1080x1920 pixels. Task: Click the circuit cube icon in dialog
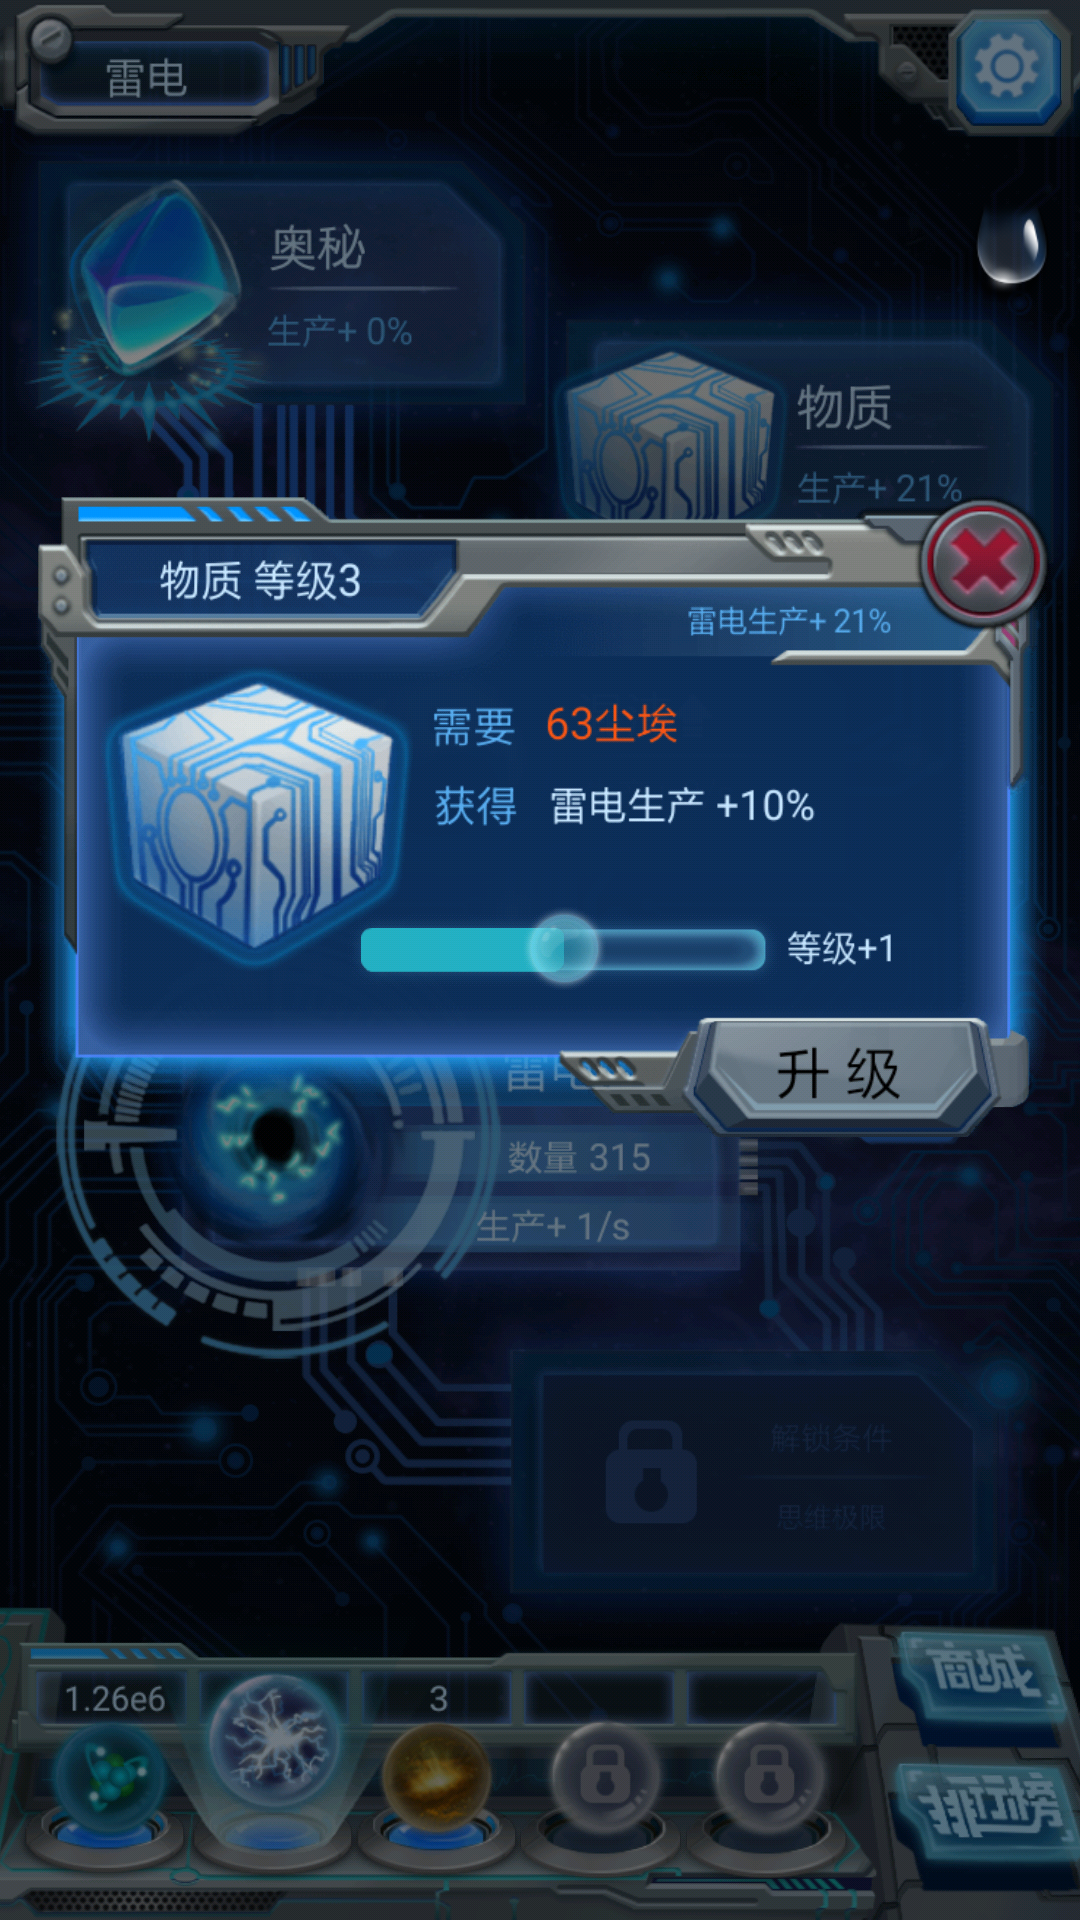point(258,817)
